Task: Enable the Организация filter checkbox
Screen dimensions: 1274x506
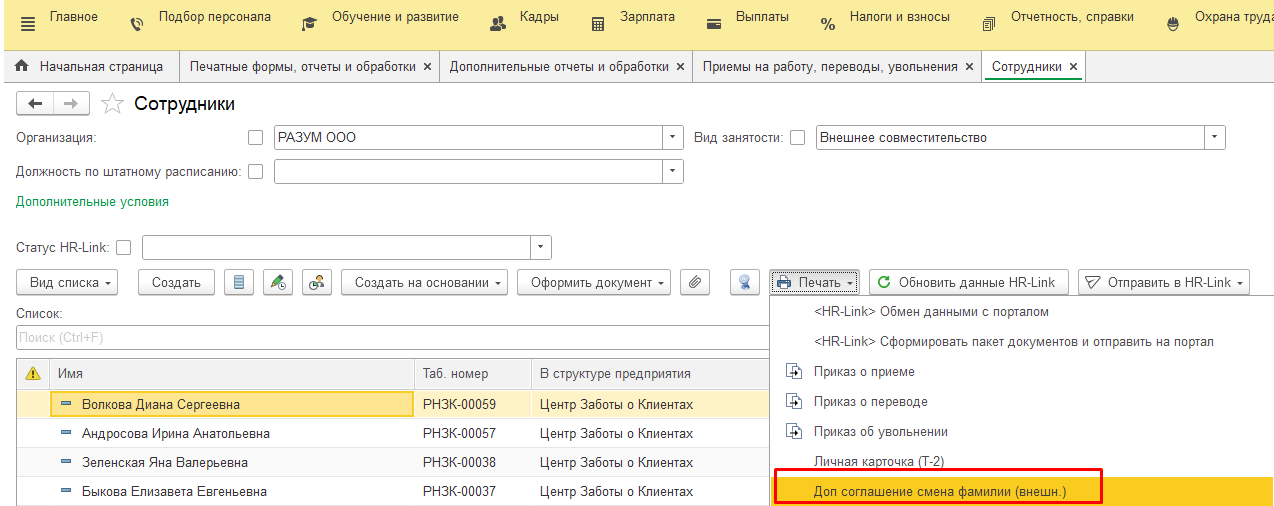Action: (255, 138)
